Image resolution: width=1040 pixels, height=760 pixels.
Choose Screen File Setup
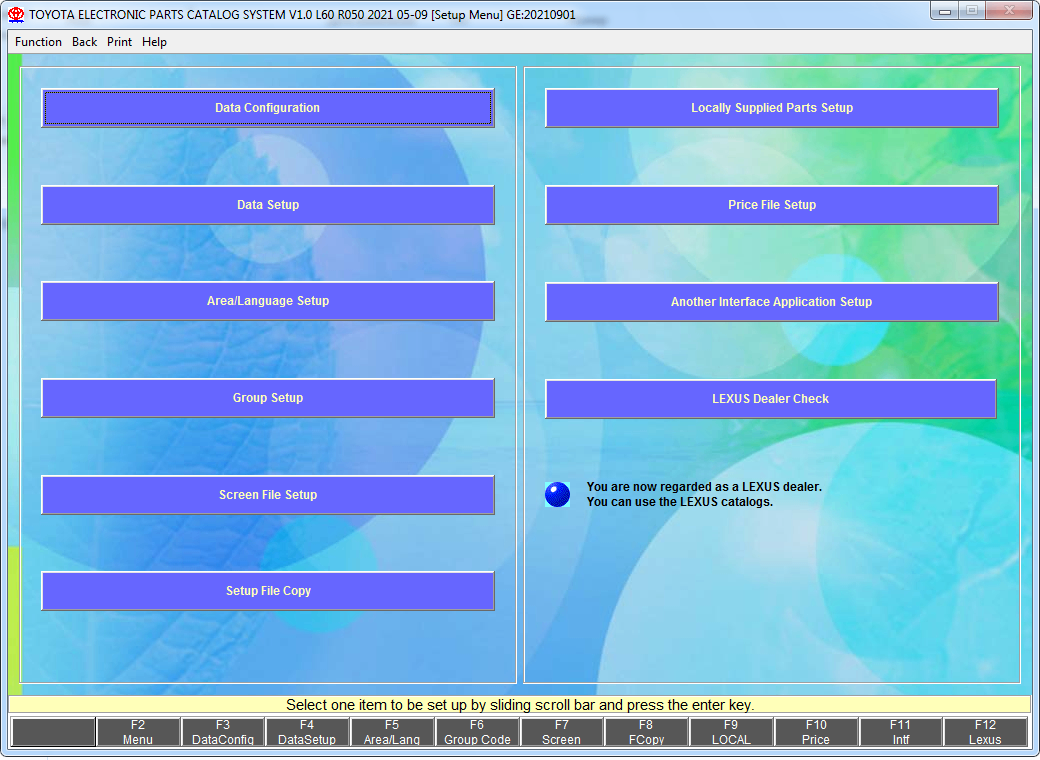pyautogui.click(x=268, y=495)
